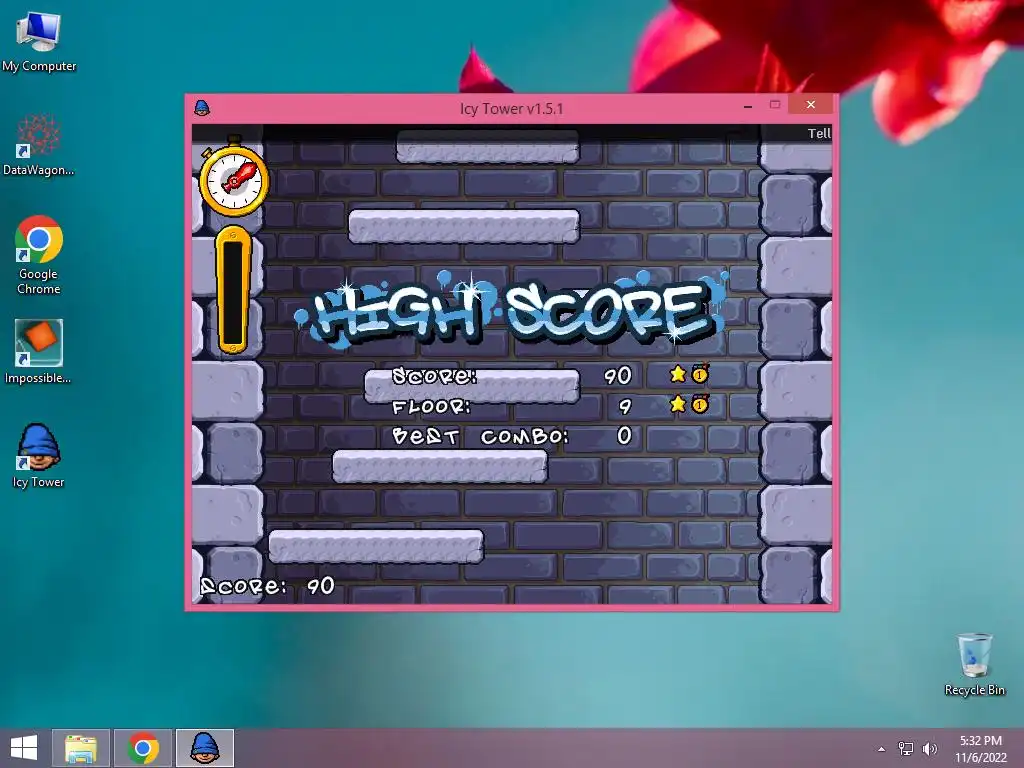Image resolution: width=1024 pixels, height=768 pixels.
Task: Click the Best Combo value 0
Action: point(624,436)
